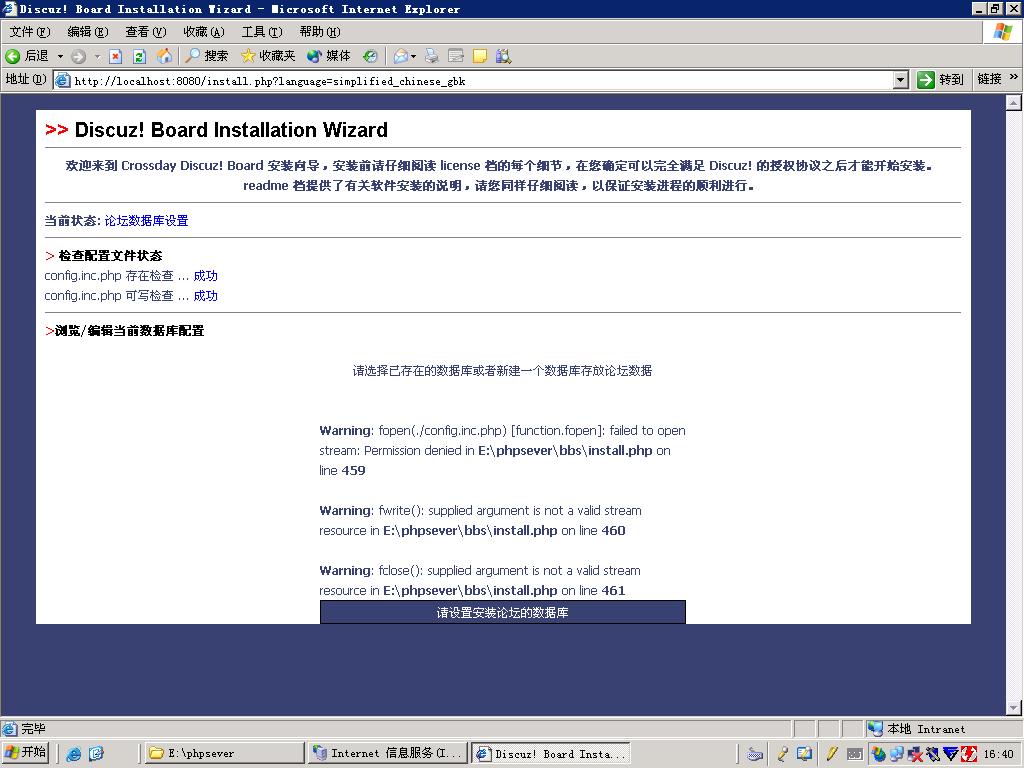Click the Research binoculars icon
Screen dimensions: 1024x768
503,56
